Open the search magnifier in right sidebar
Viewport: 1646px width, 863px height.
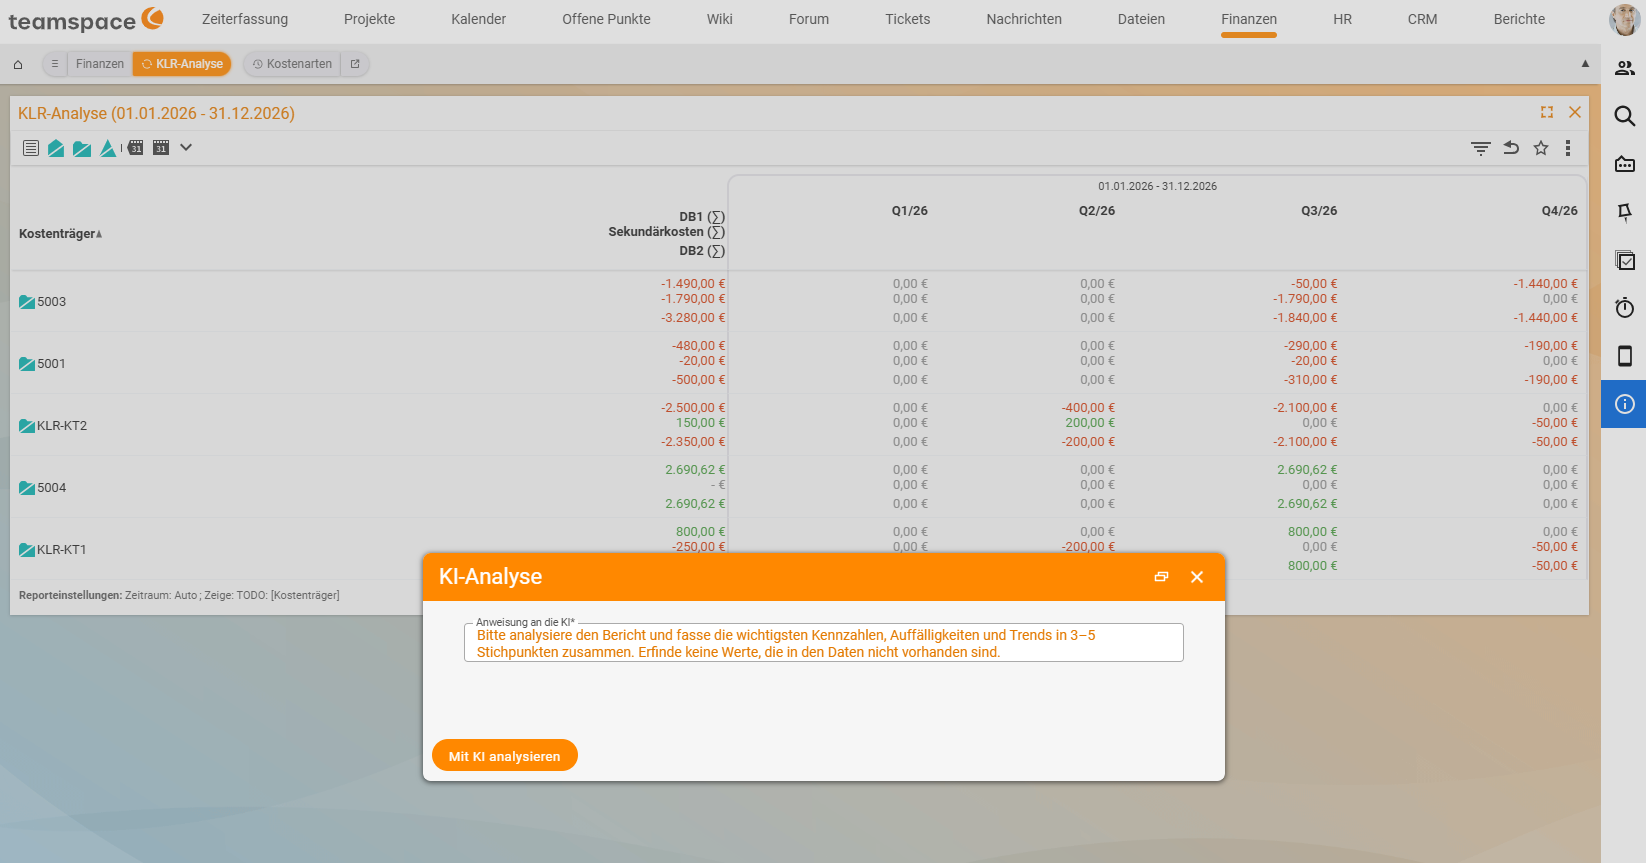coord(1625,116)
